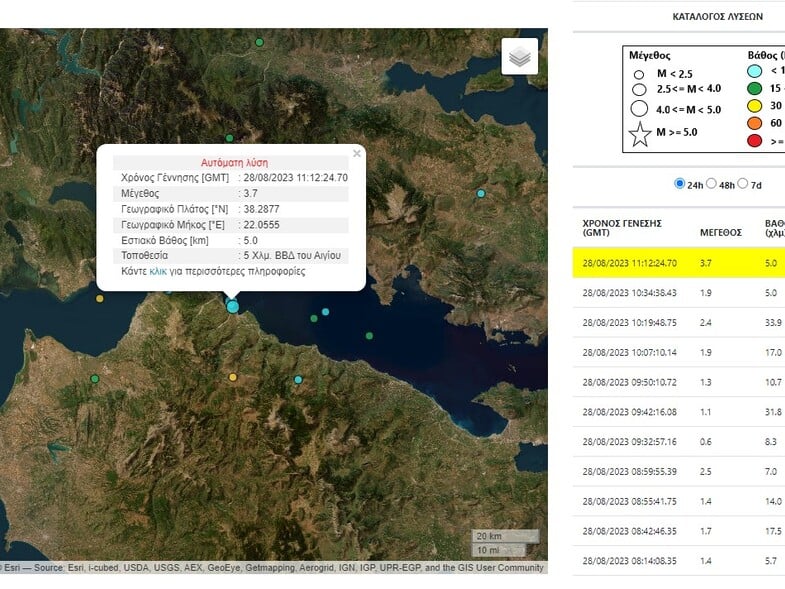
Task: Select the green marker at map top
Action: 259,42
